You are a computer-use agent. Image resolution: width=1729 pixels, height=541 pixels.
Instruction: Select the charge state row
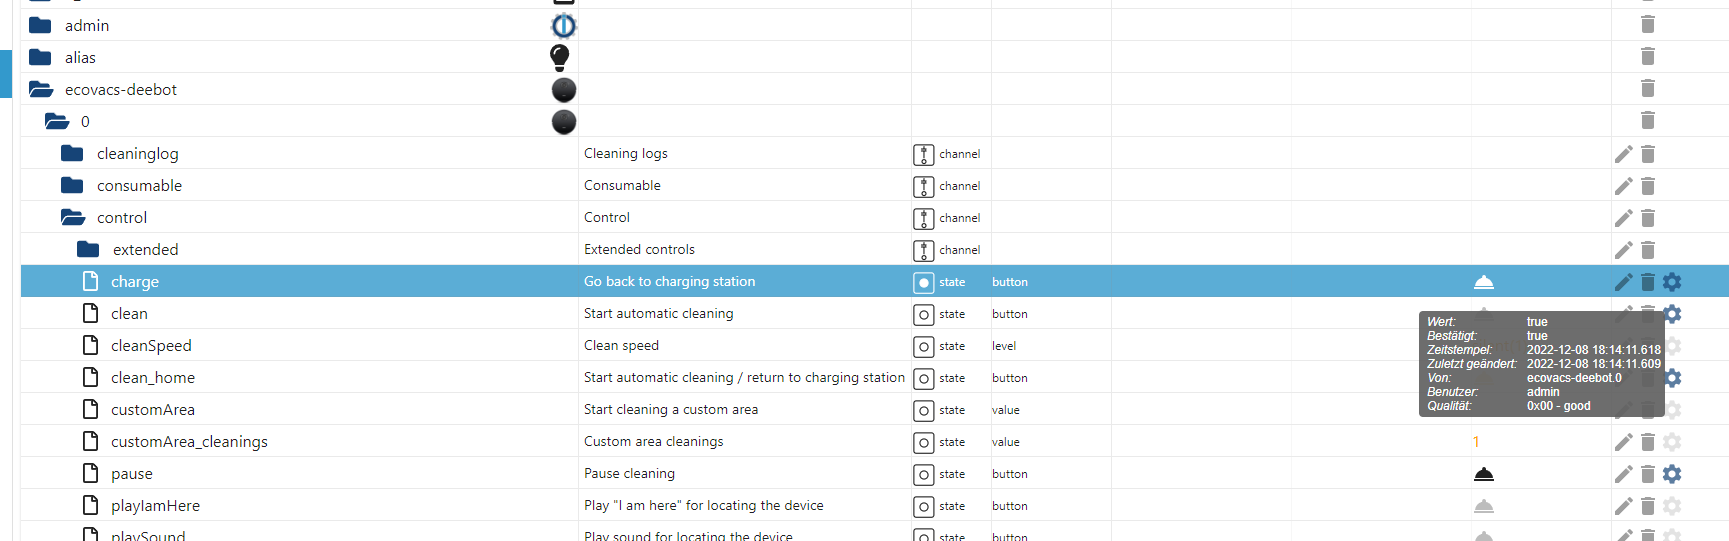click(875, 281)
